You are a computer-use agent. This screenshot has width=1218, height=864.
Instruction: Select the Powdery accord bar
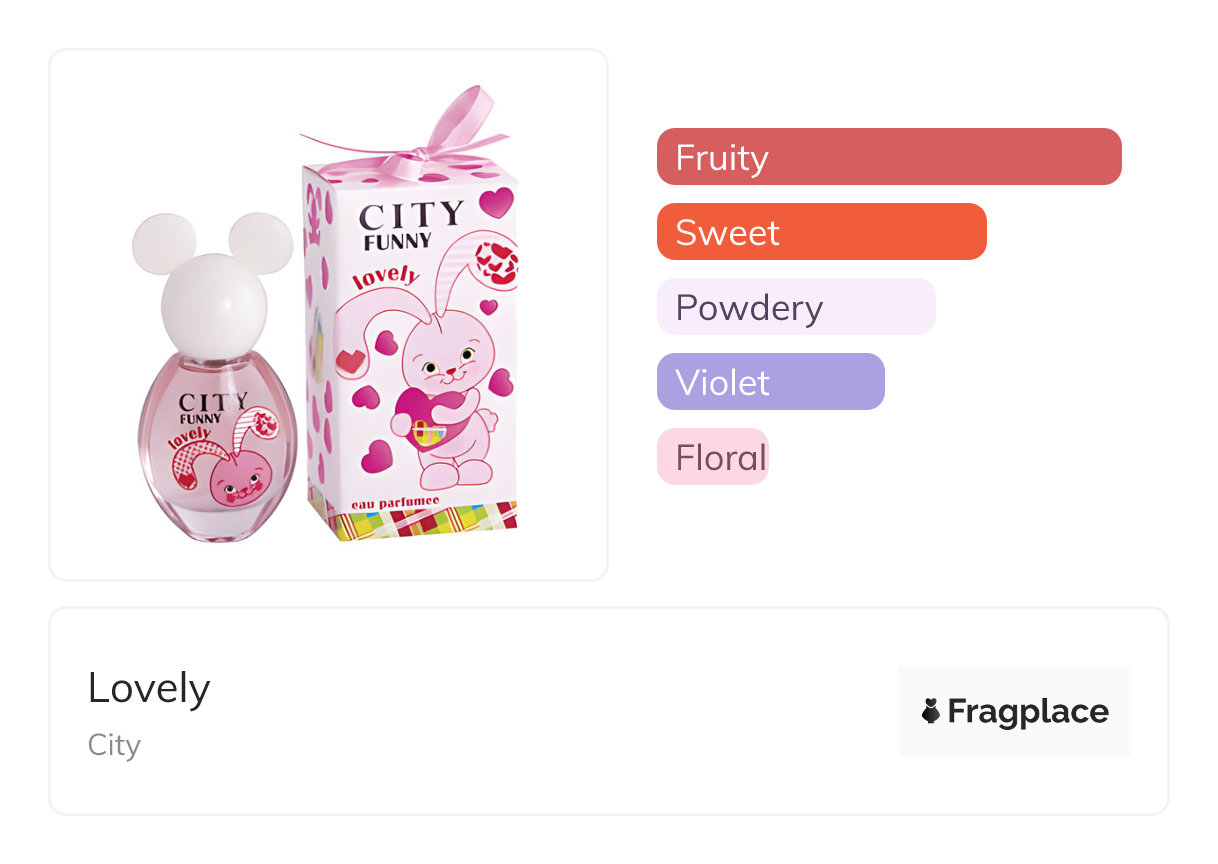[x=795, y=307]
